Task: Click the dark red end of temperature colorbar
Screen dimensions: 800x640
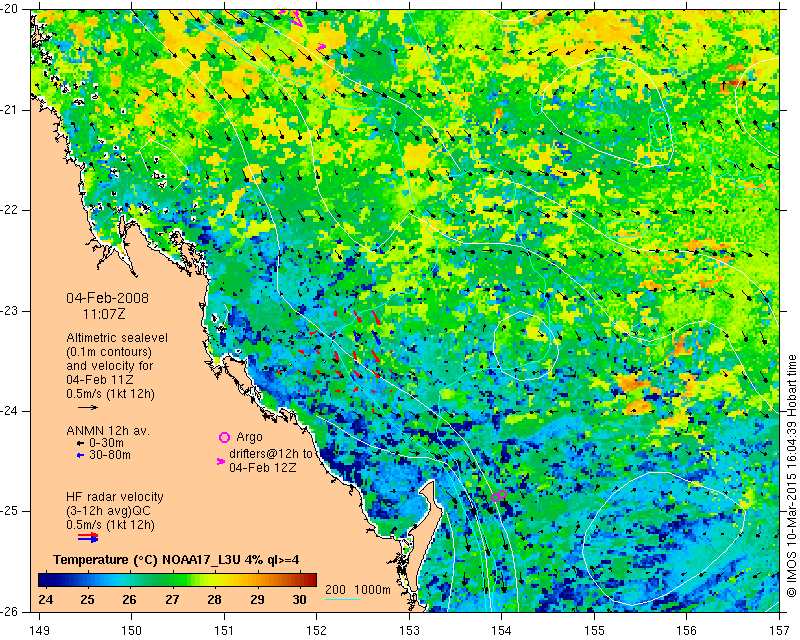Action: click(x=311, y=580)
